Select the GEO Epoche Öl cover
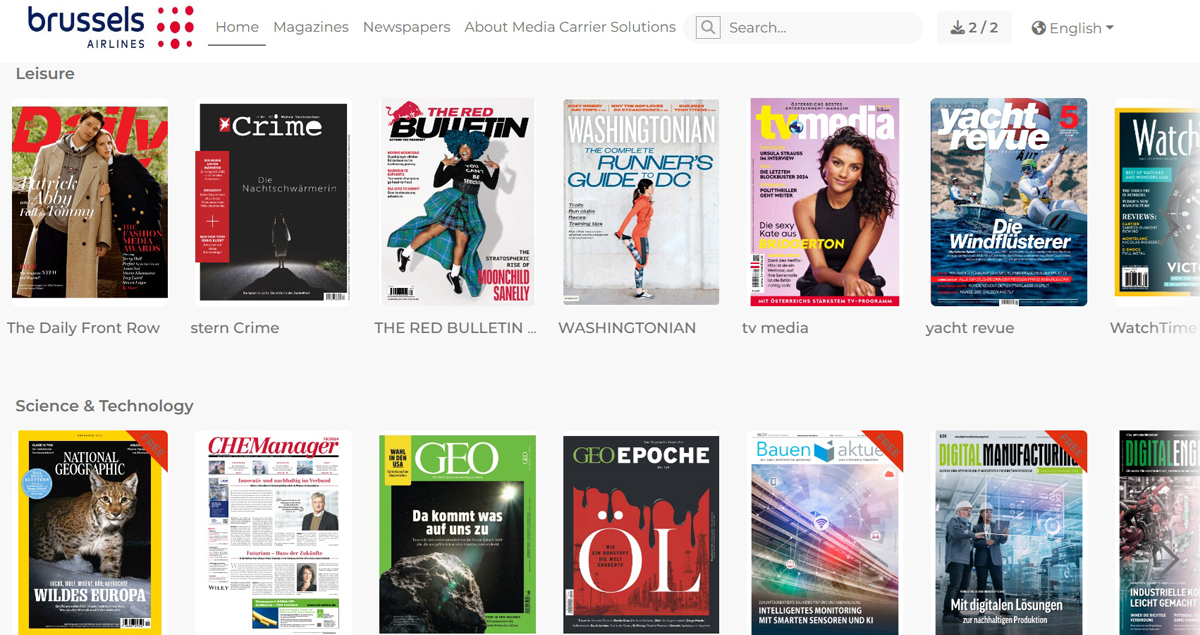This screenshot has height=635, width=1200. point(641,532)
